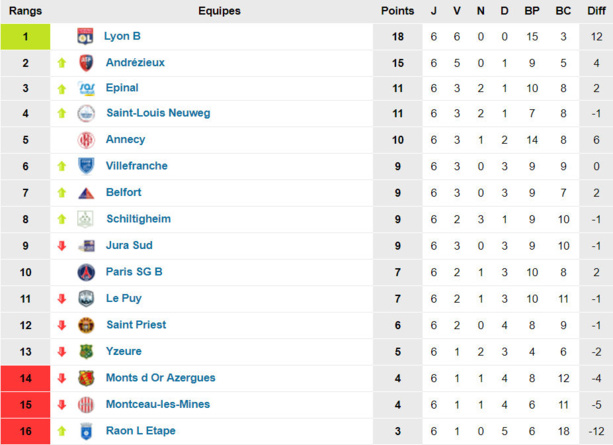The height and width of the screenshot is (445, 613).
Task: Click the green rank 1 cell
Action: [x=26, y=36]
